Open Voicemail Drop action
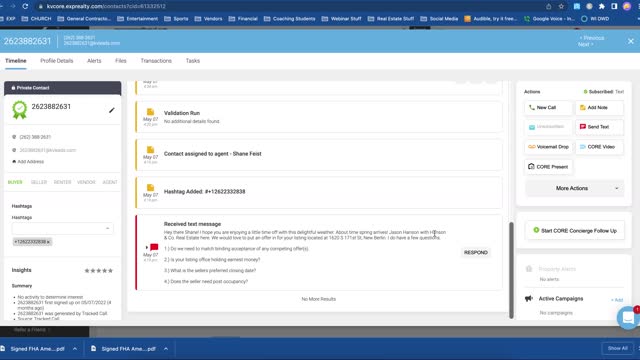640x360 pixels. [x=548, y=147]
